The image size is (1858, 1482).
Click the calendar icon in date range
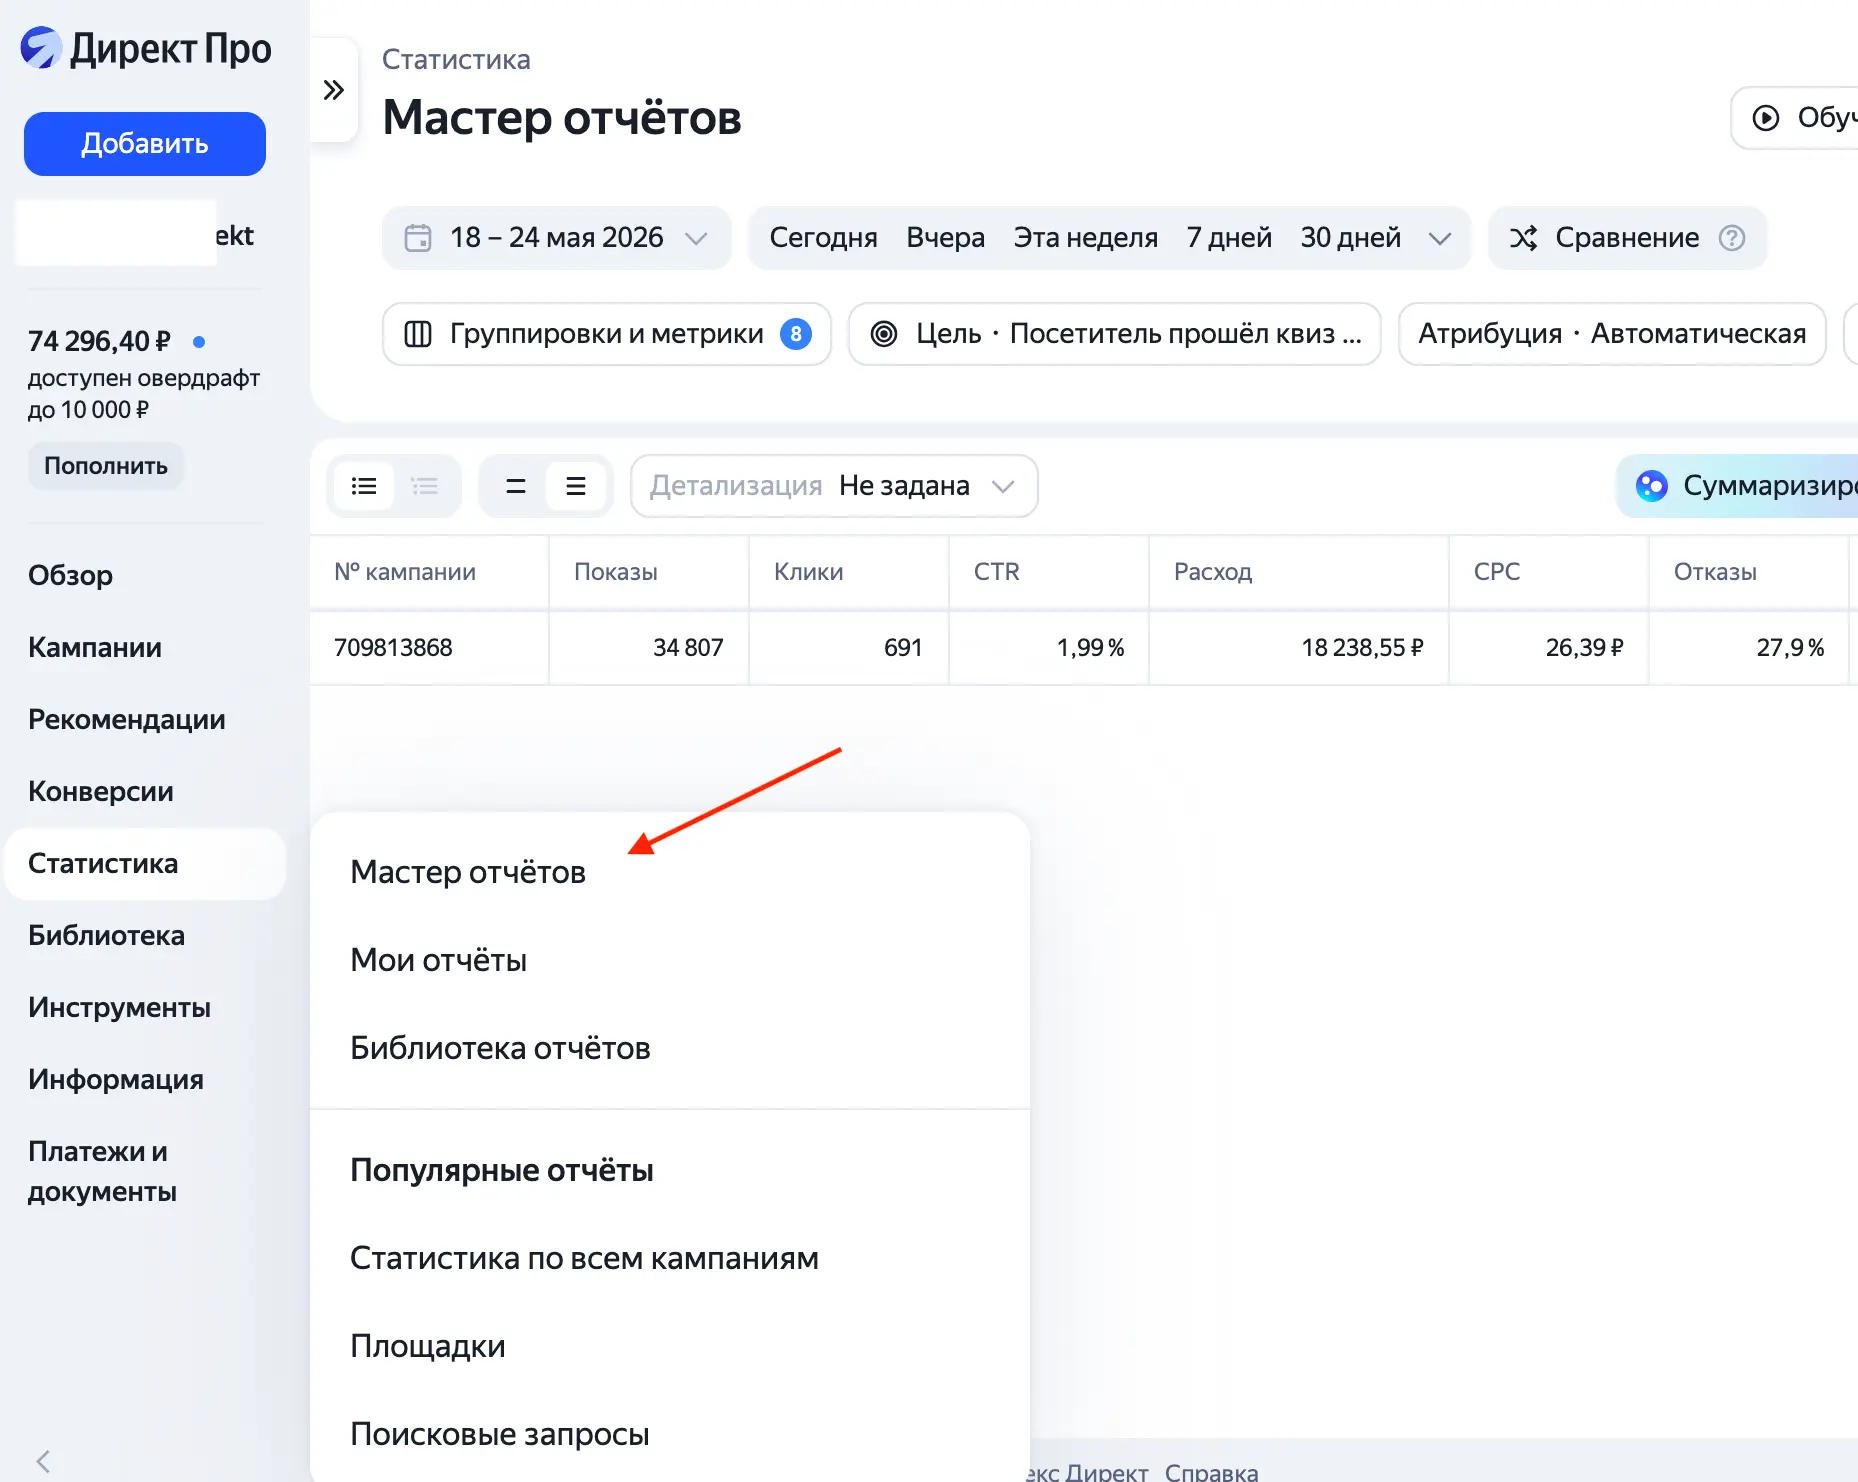(x=418, y=238)
